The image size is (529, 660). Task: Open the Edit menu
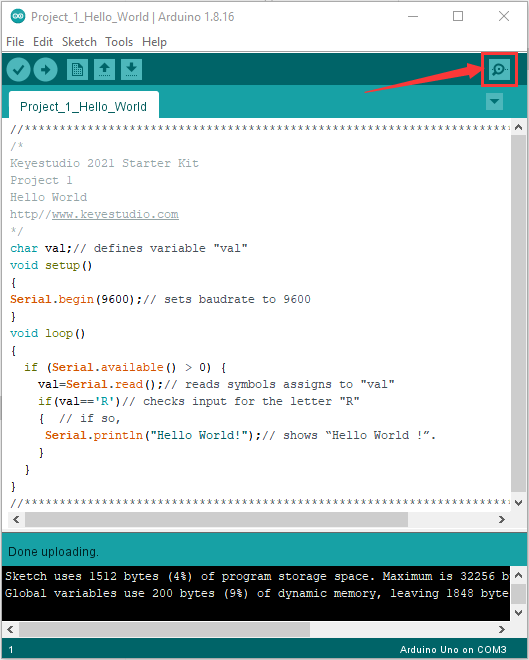[x=43, y=42]
